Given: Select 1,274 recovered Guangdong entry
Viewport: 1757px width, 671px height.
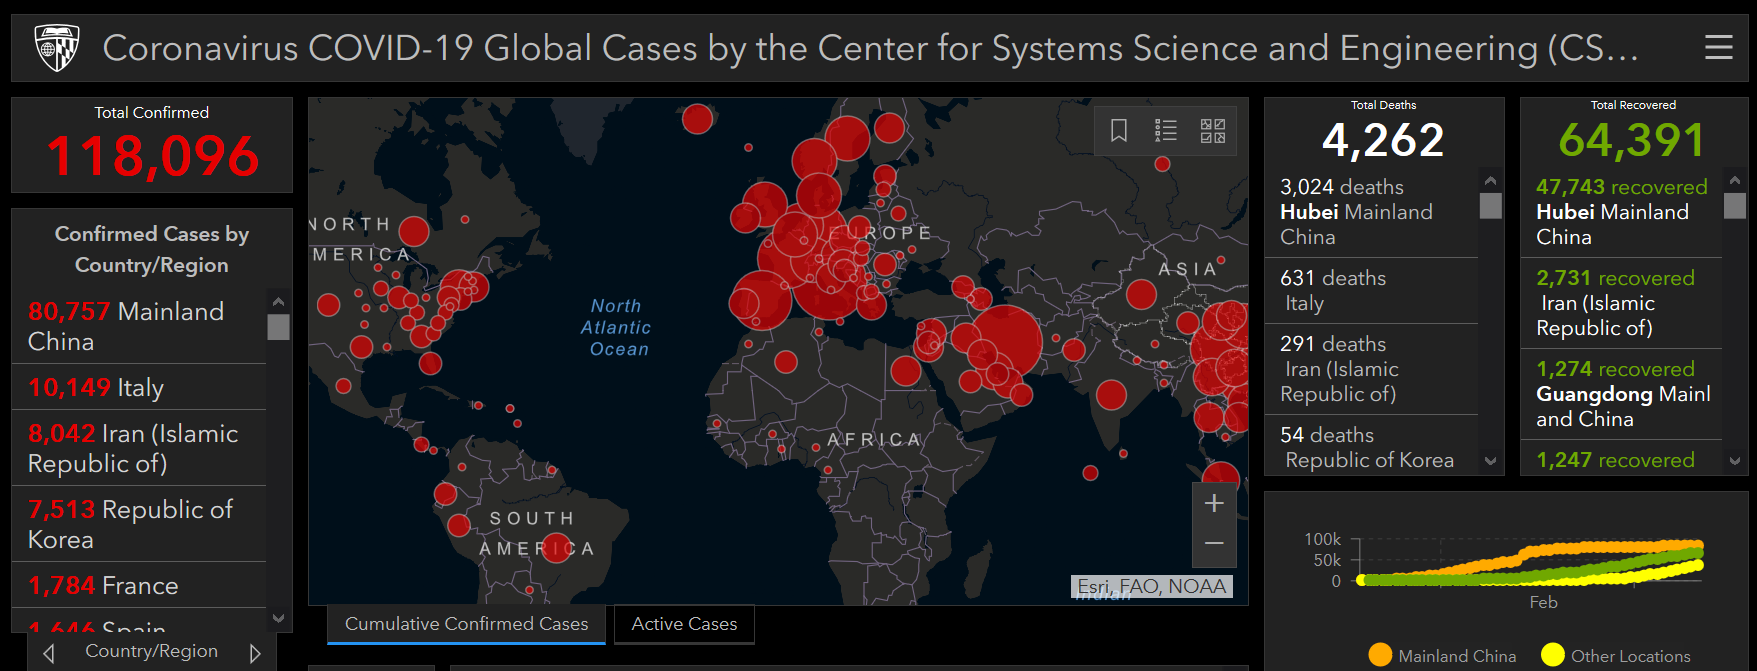Looking at the screenshot, I should click(1621, 394).
